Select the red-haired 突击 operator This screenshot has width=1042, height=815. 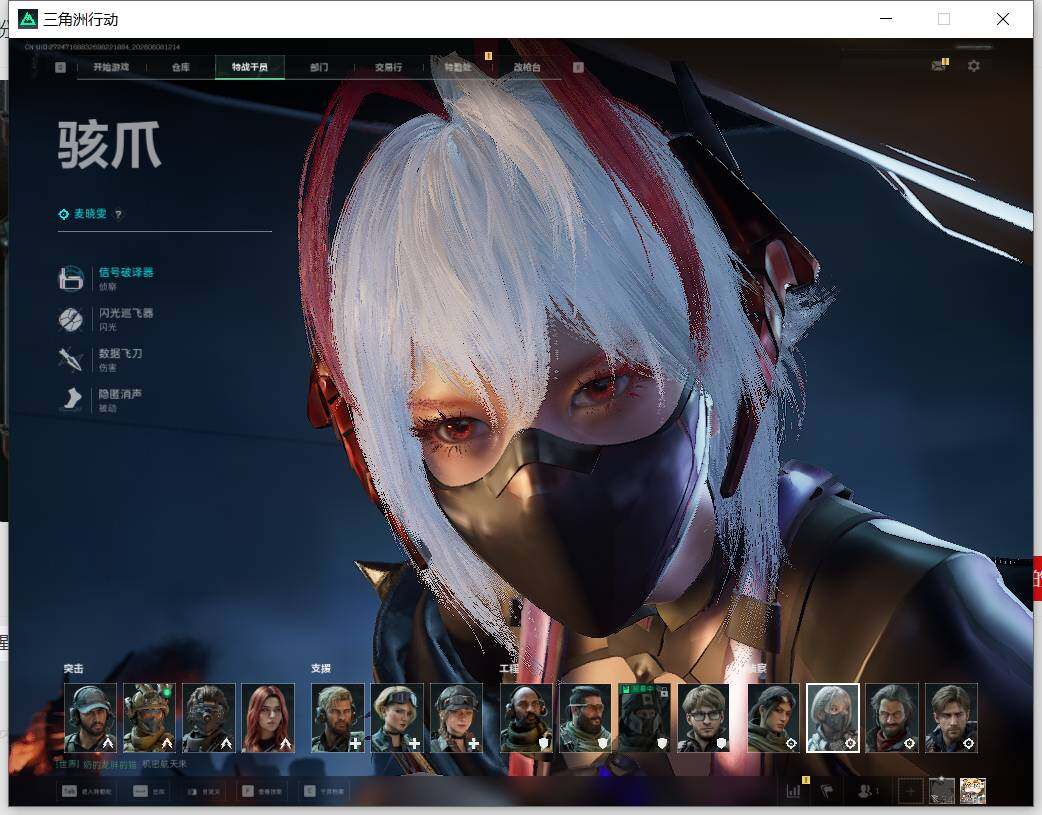(268, 717)
